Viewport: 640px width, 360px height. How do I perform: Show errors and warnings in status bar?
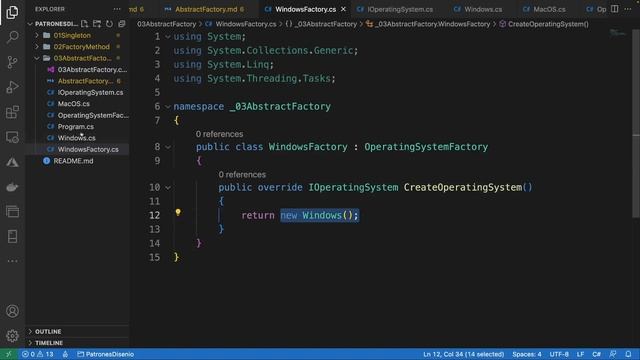38,354
